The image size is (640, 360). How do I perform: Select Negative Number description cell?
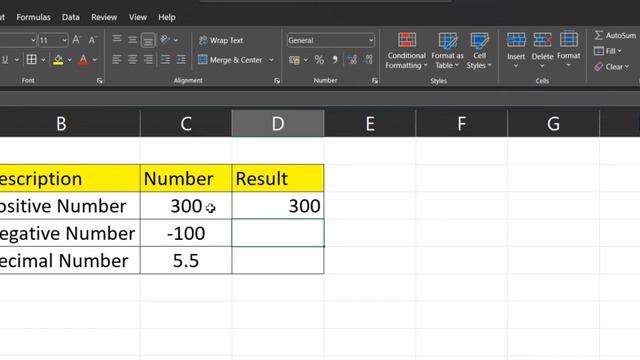coord(70,233)
